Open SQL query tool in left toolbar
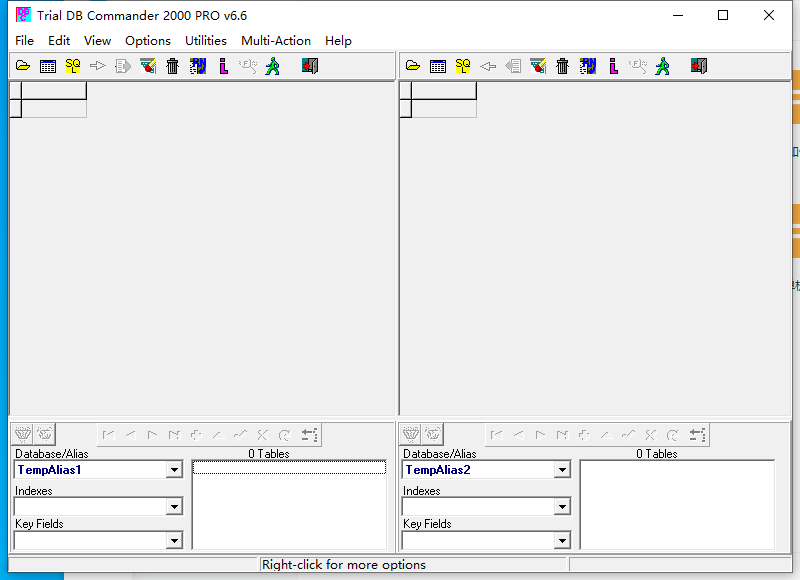Viewport: 800px width, 580px height. click(x=73, y=66)
